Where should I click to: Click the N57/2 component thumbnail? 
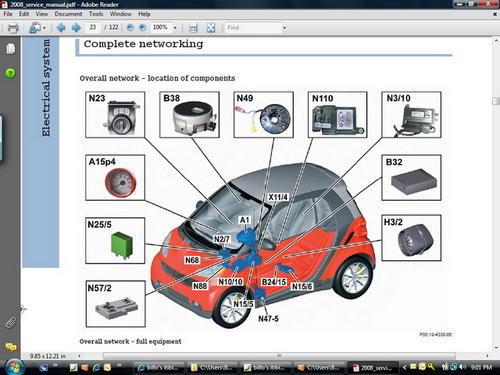point(116,304)
